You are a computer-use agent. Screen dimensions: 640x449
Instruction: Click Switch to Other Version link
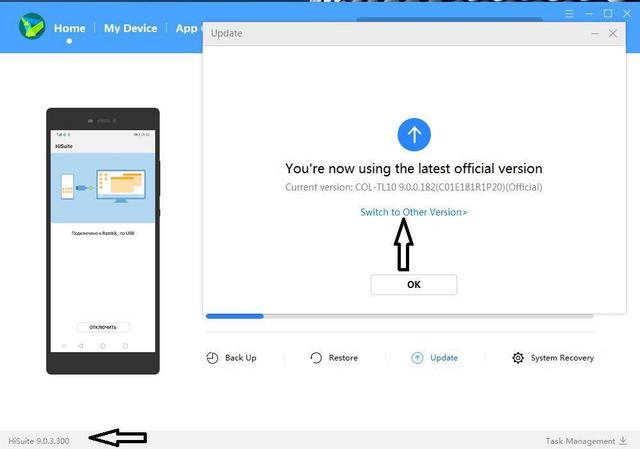point(413,212)
